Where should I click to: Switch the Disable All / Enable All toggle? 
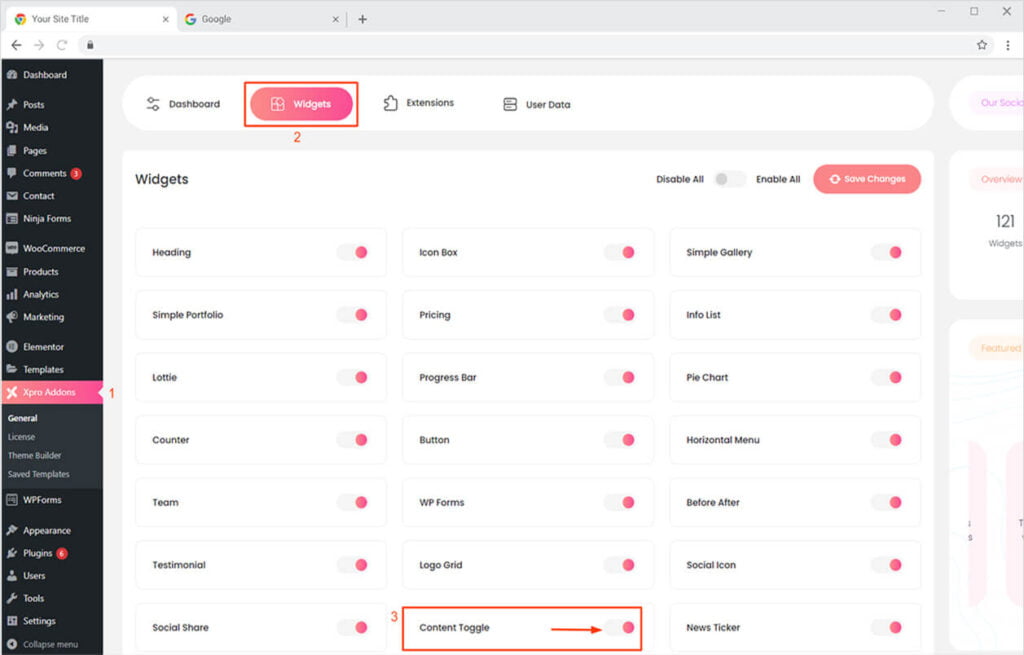click(730, 179)
